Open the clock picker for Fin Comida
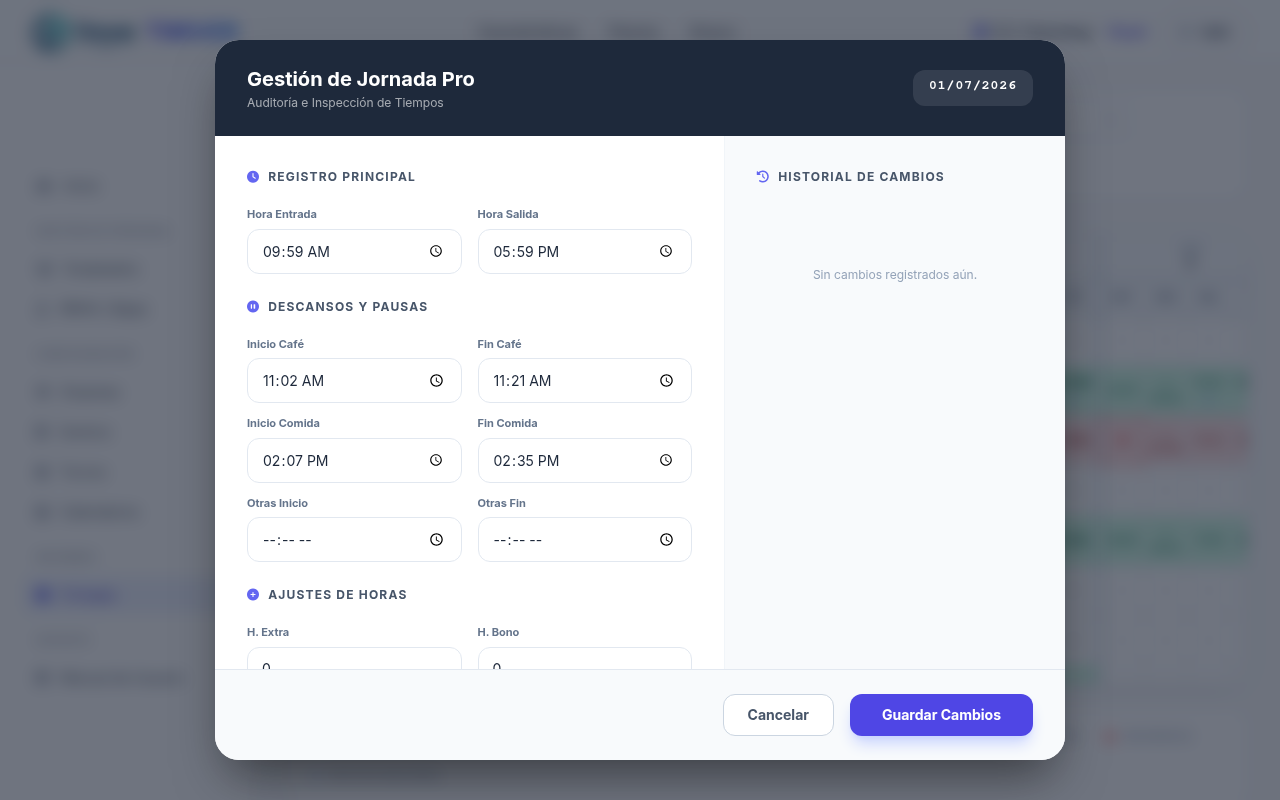 click(666, 461)
